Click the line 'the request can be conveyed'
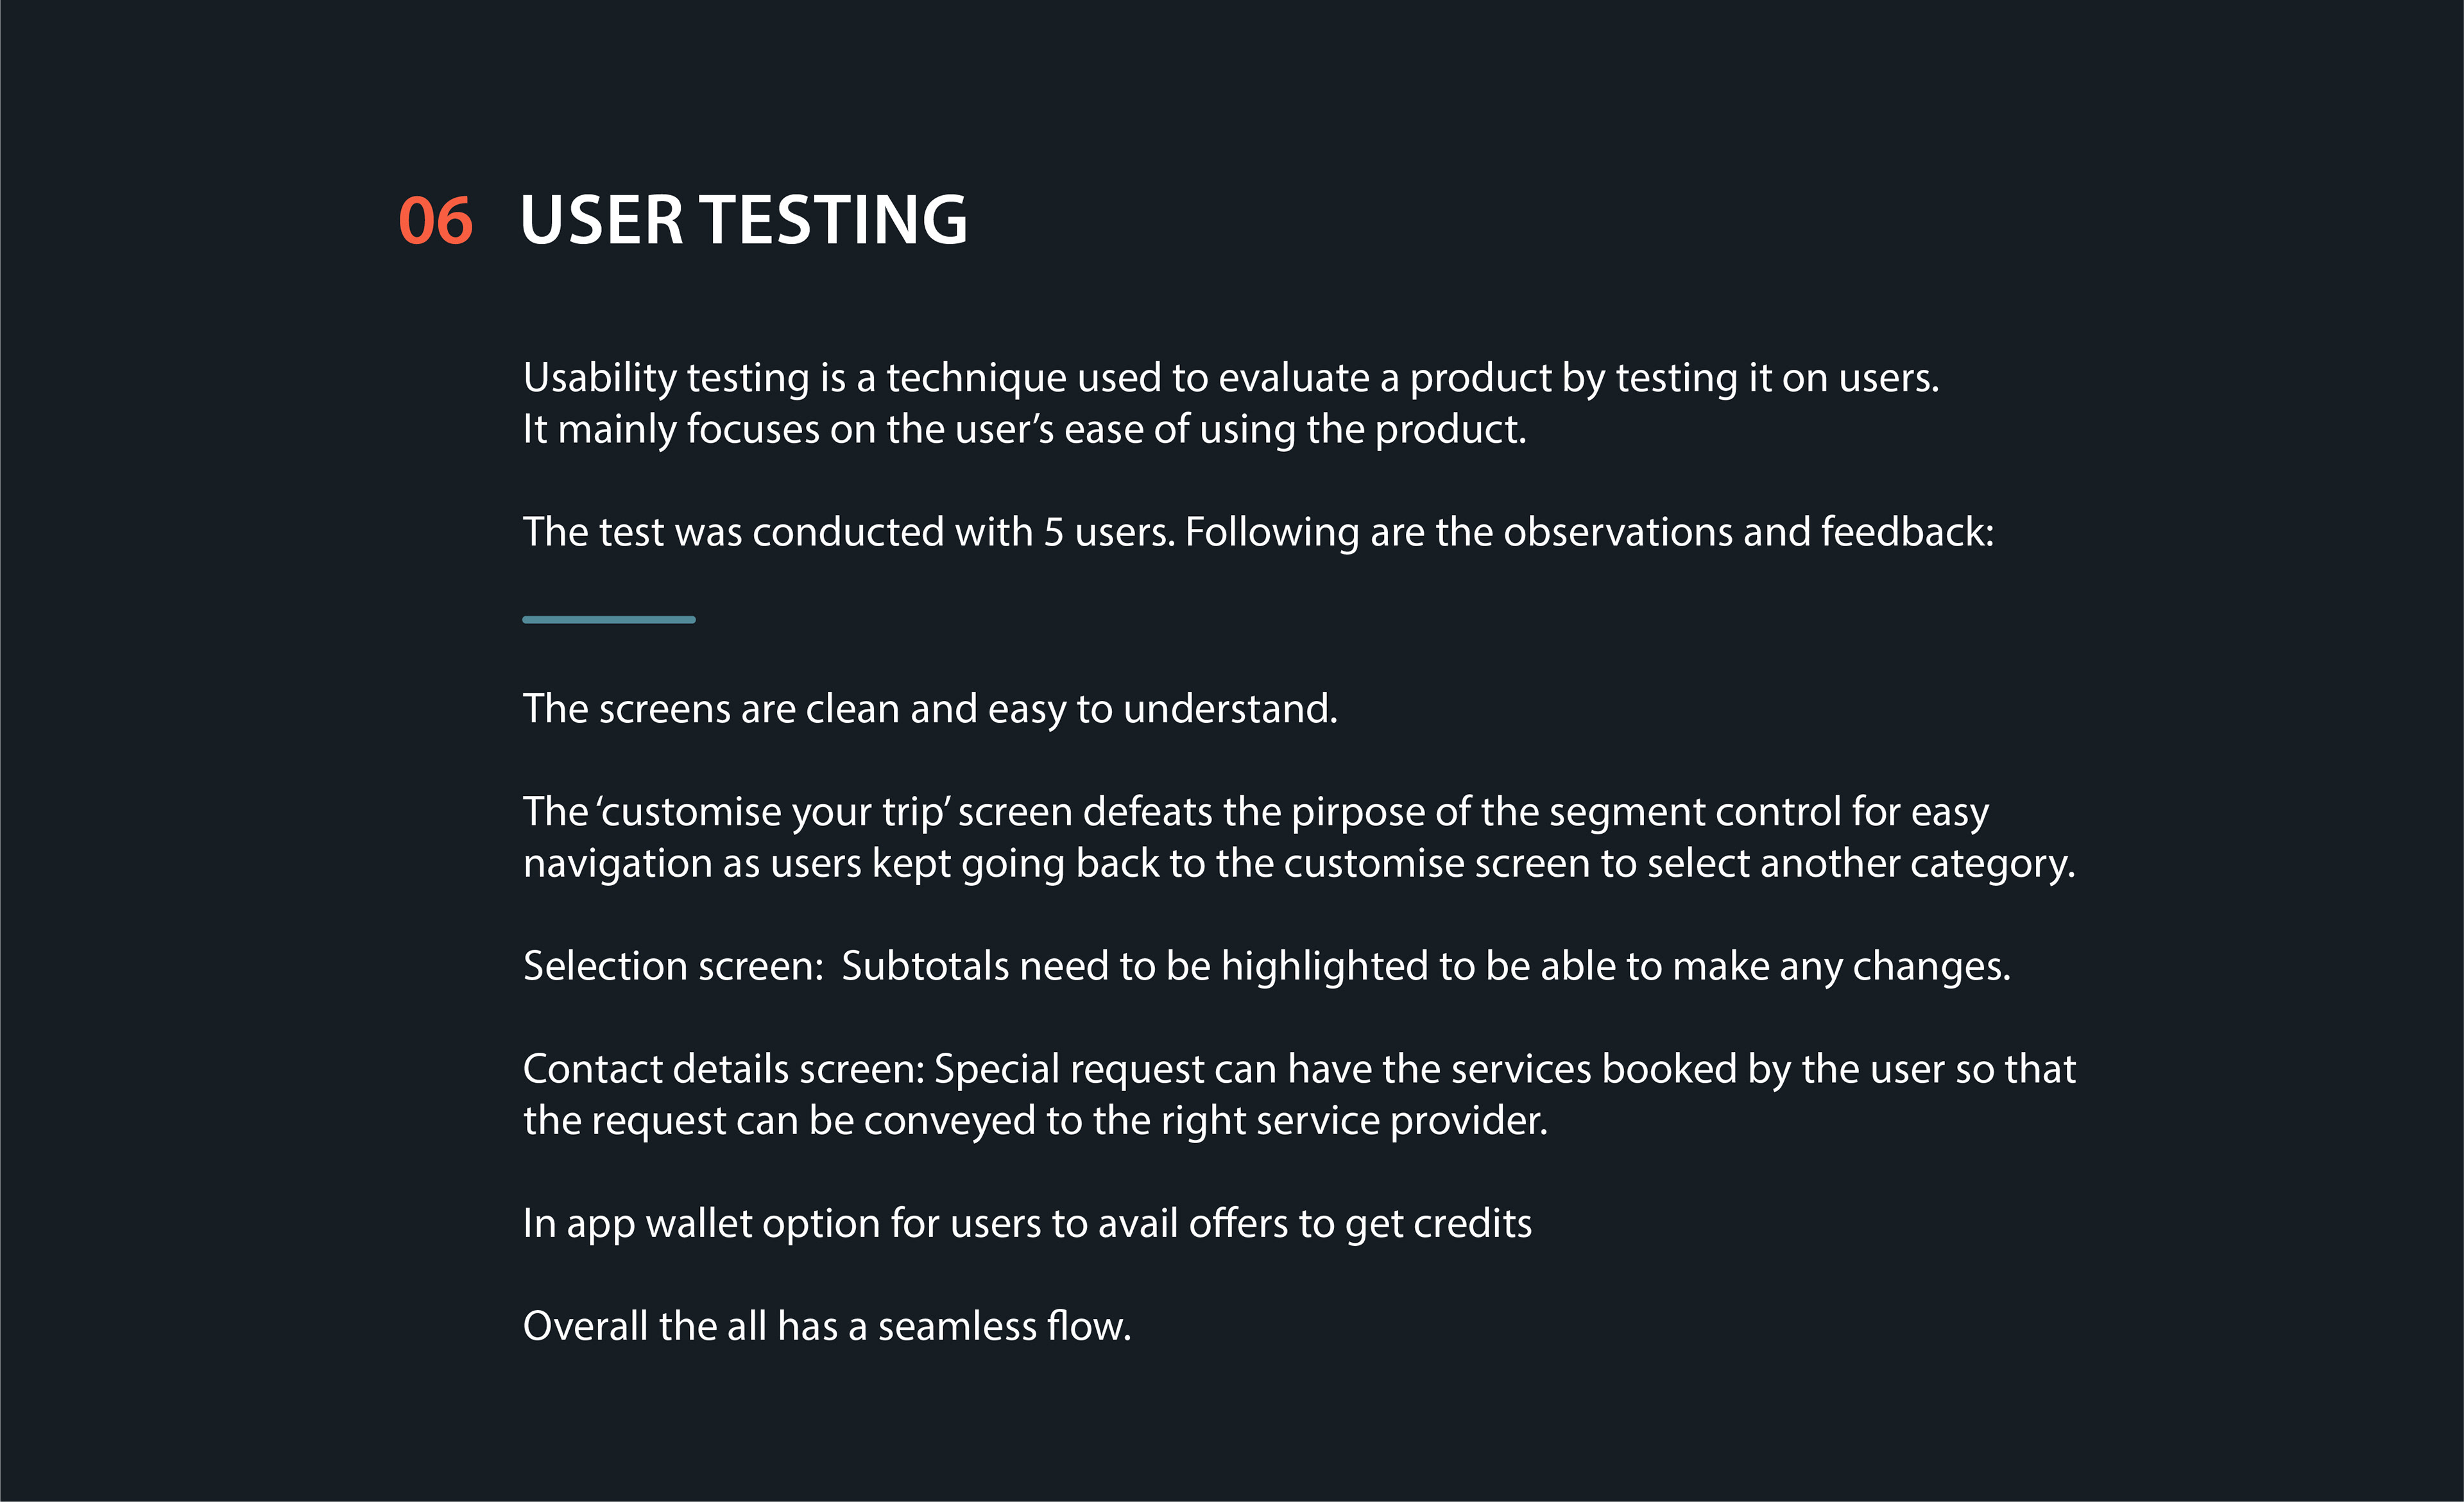Screen dimensions: 2464x1502 [1035, 1121]
